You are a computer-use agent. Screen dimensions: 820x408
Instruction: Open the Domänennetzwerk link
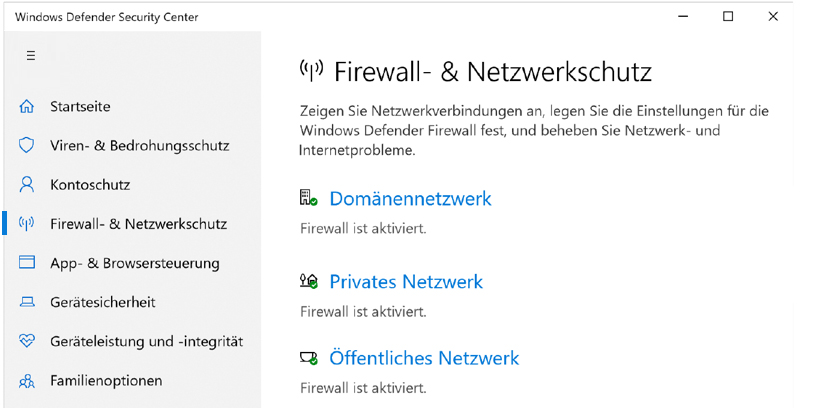pyautogui.click(x=411, y=198)
